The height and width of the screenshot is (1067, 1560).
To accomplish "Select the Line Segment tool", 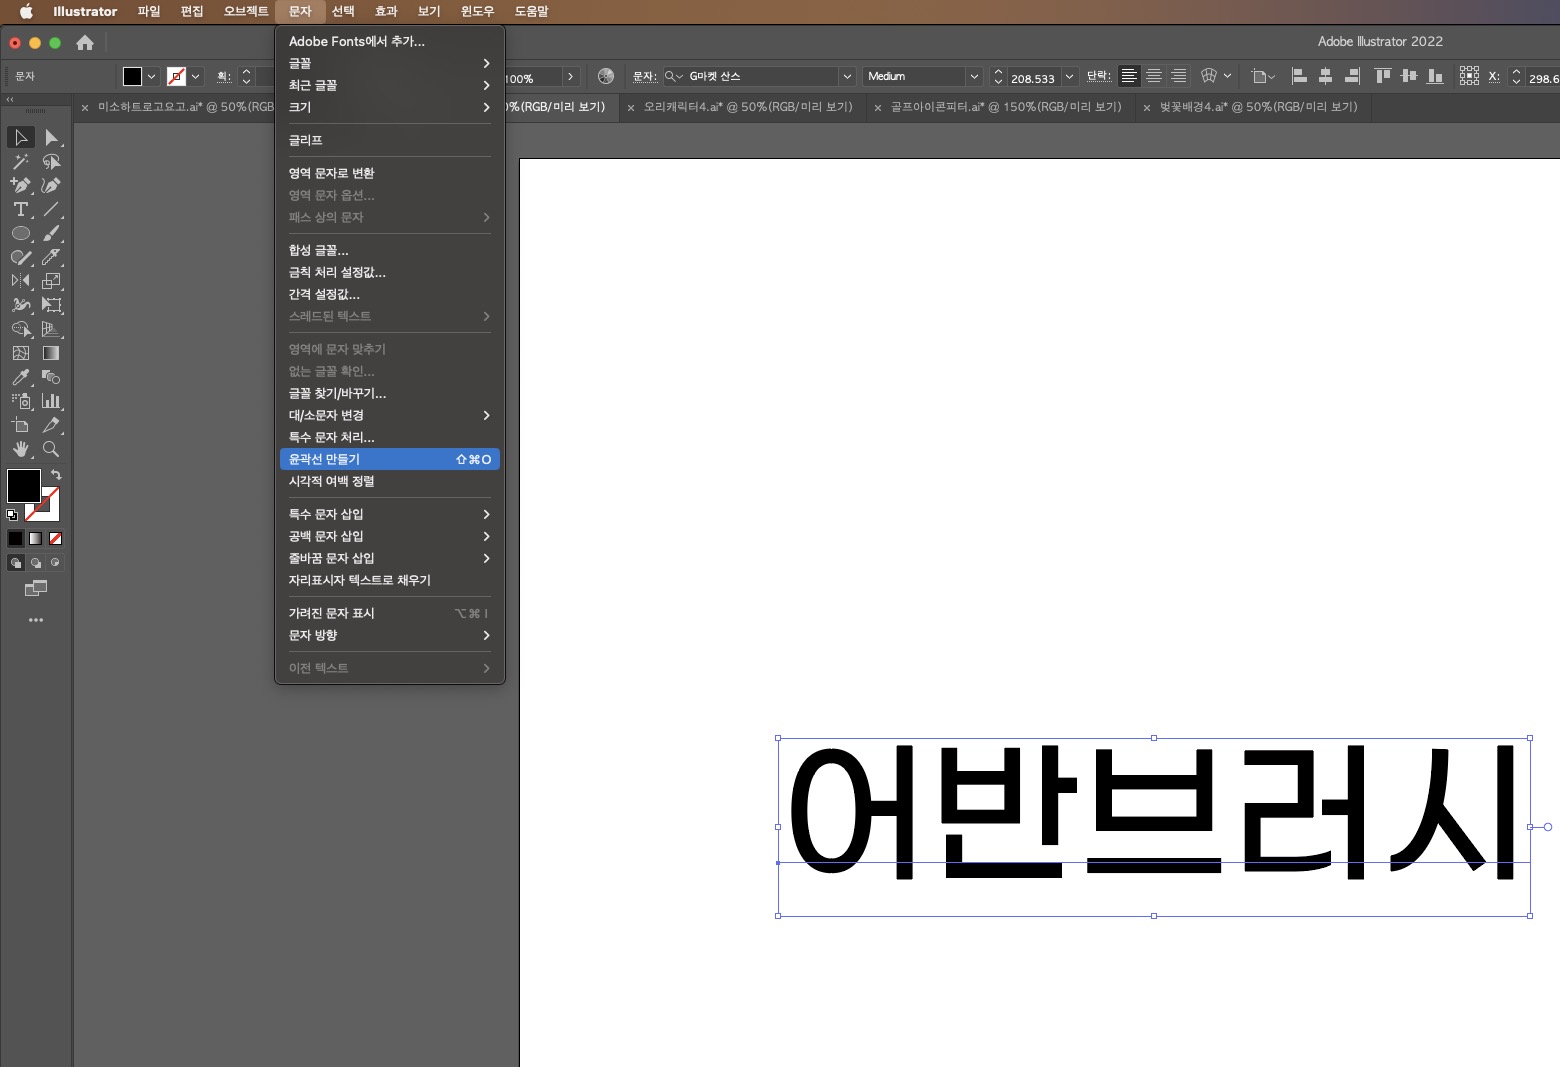I will pyautogui.click(x=52, y=209).
